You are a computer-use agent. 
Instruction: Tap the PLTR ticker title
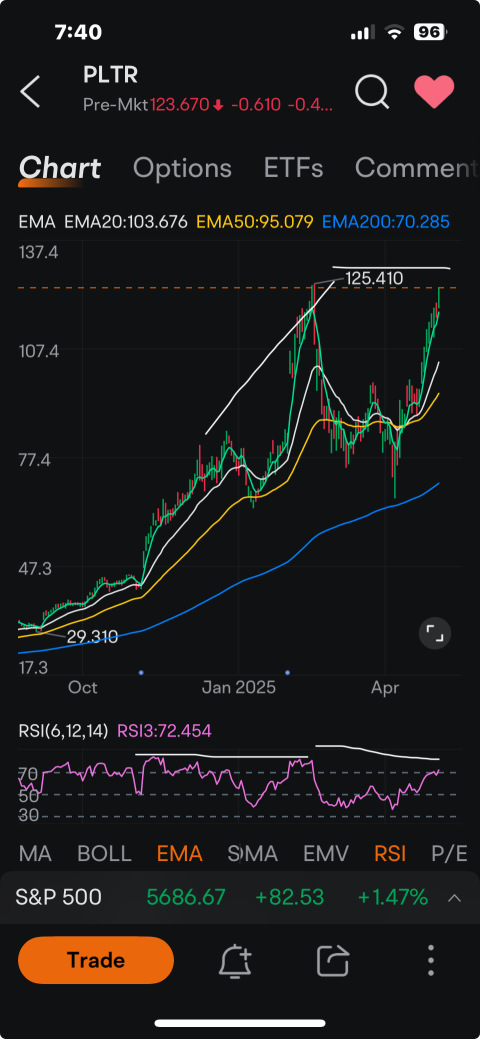pos(111,75)
